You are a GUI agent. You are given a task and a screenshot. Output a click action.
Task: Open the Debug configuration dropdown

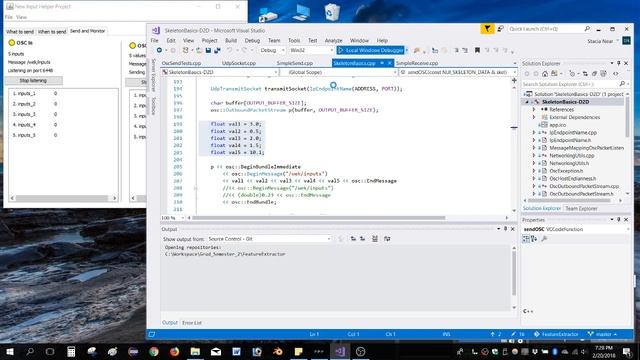point(272,50)
